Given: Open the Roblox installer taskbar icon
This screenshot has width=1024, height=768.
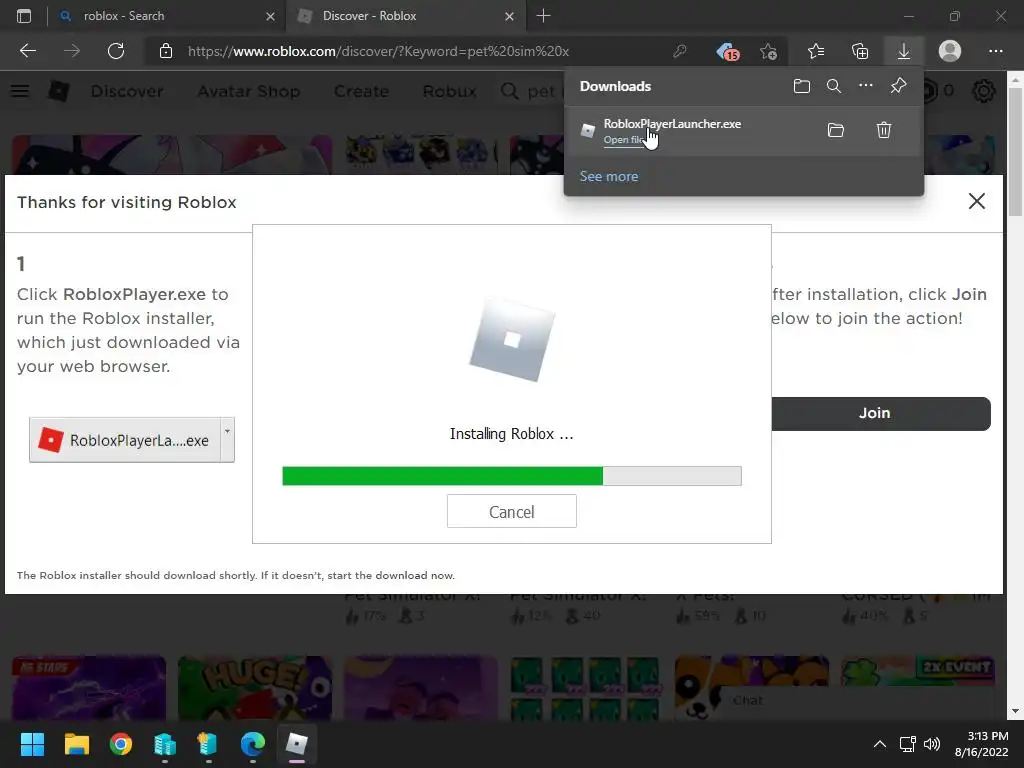Looking at the screenshot, I should [296, 744].
